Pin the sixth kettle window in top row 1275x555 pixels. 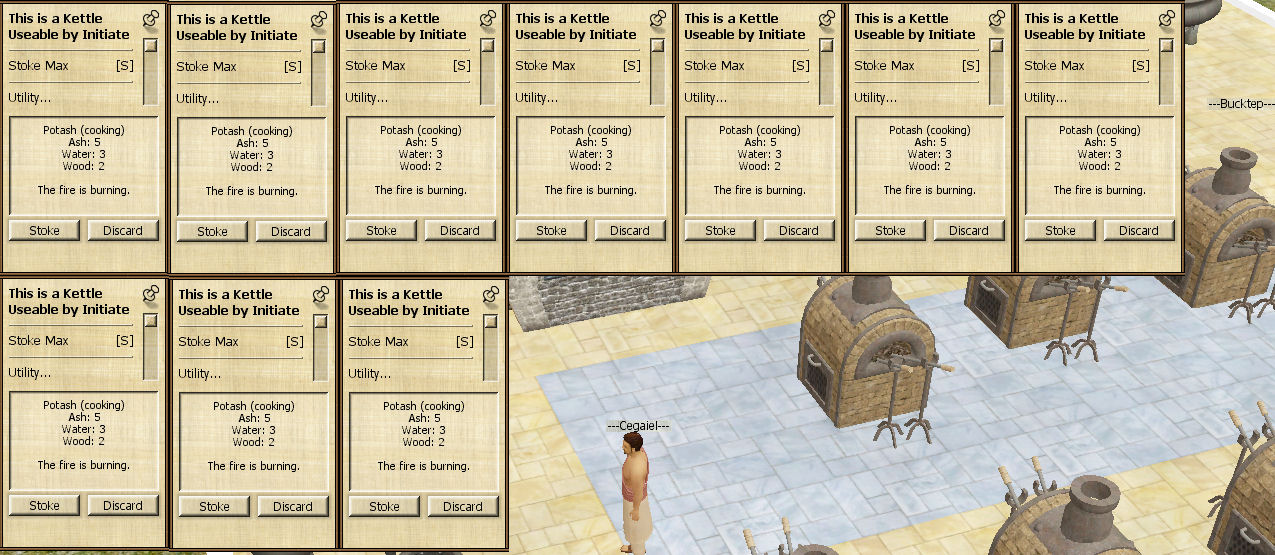pyautogui.click(x=997, y=19)
